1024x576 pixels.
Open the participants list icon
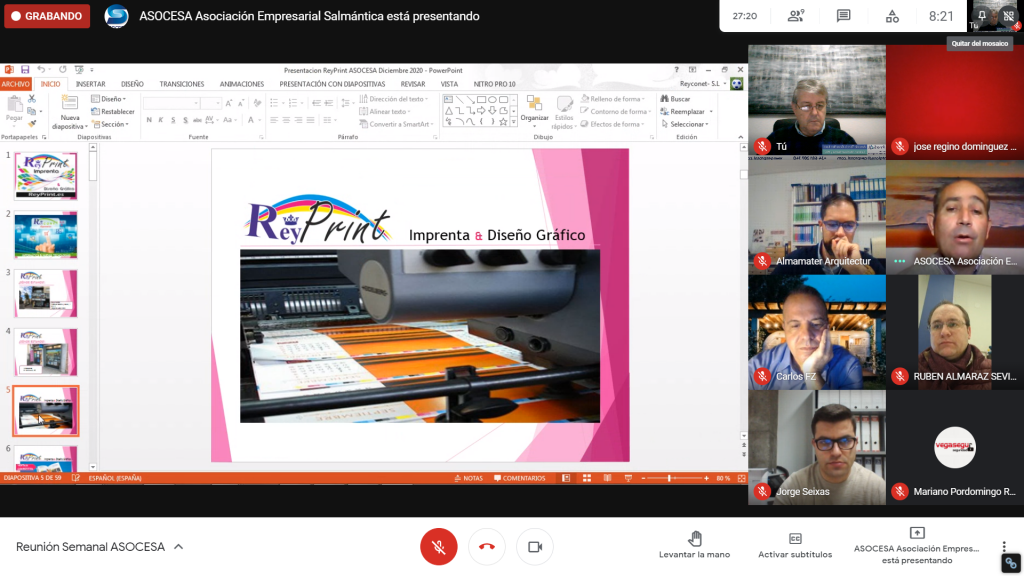(x=795, y=16)
